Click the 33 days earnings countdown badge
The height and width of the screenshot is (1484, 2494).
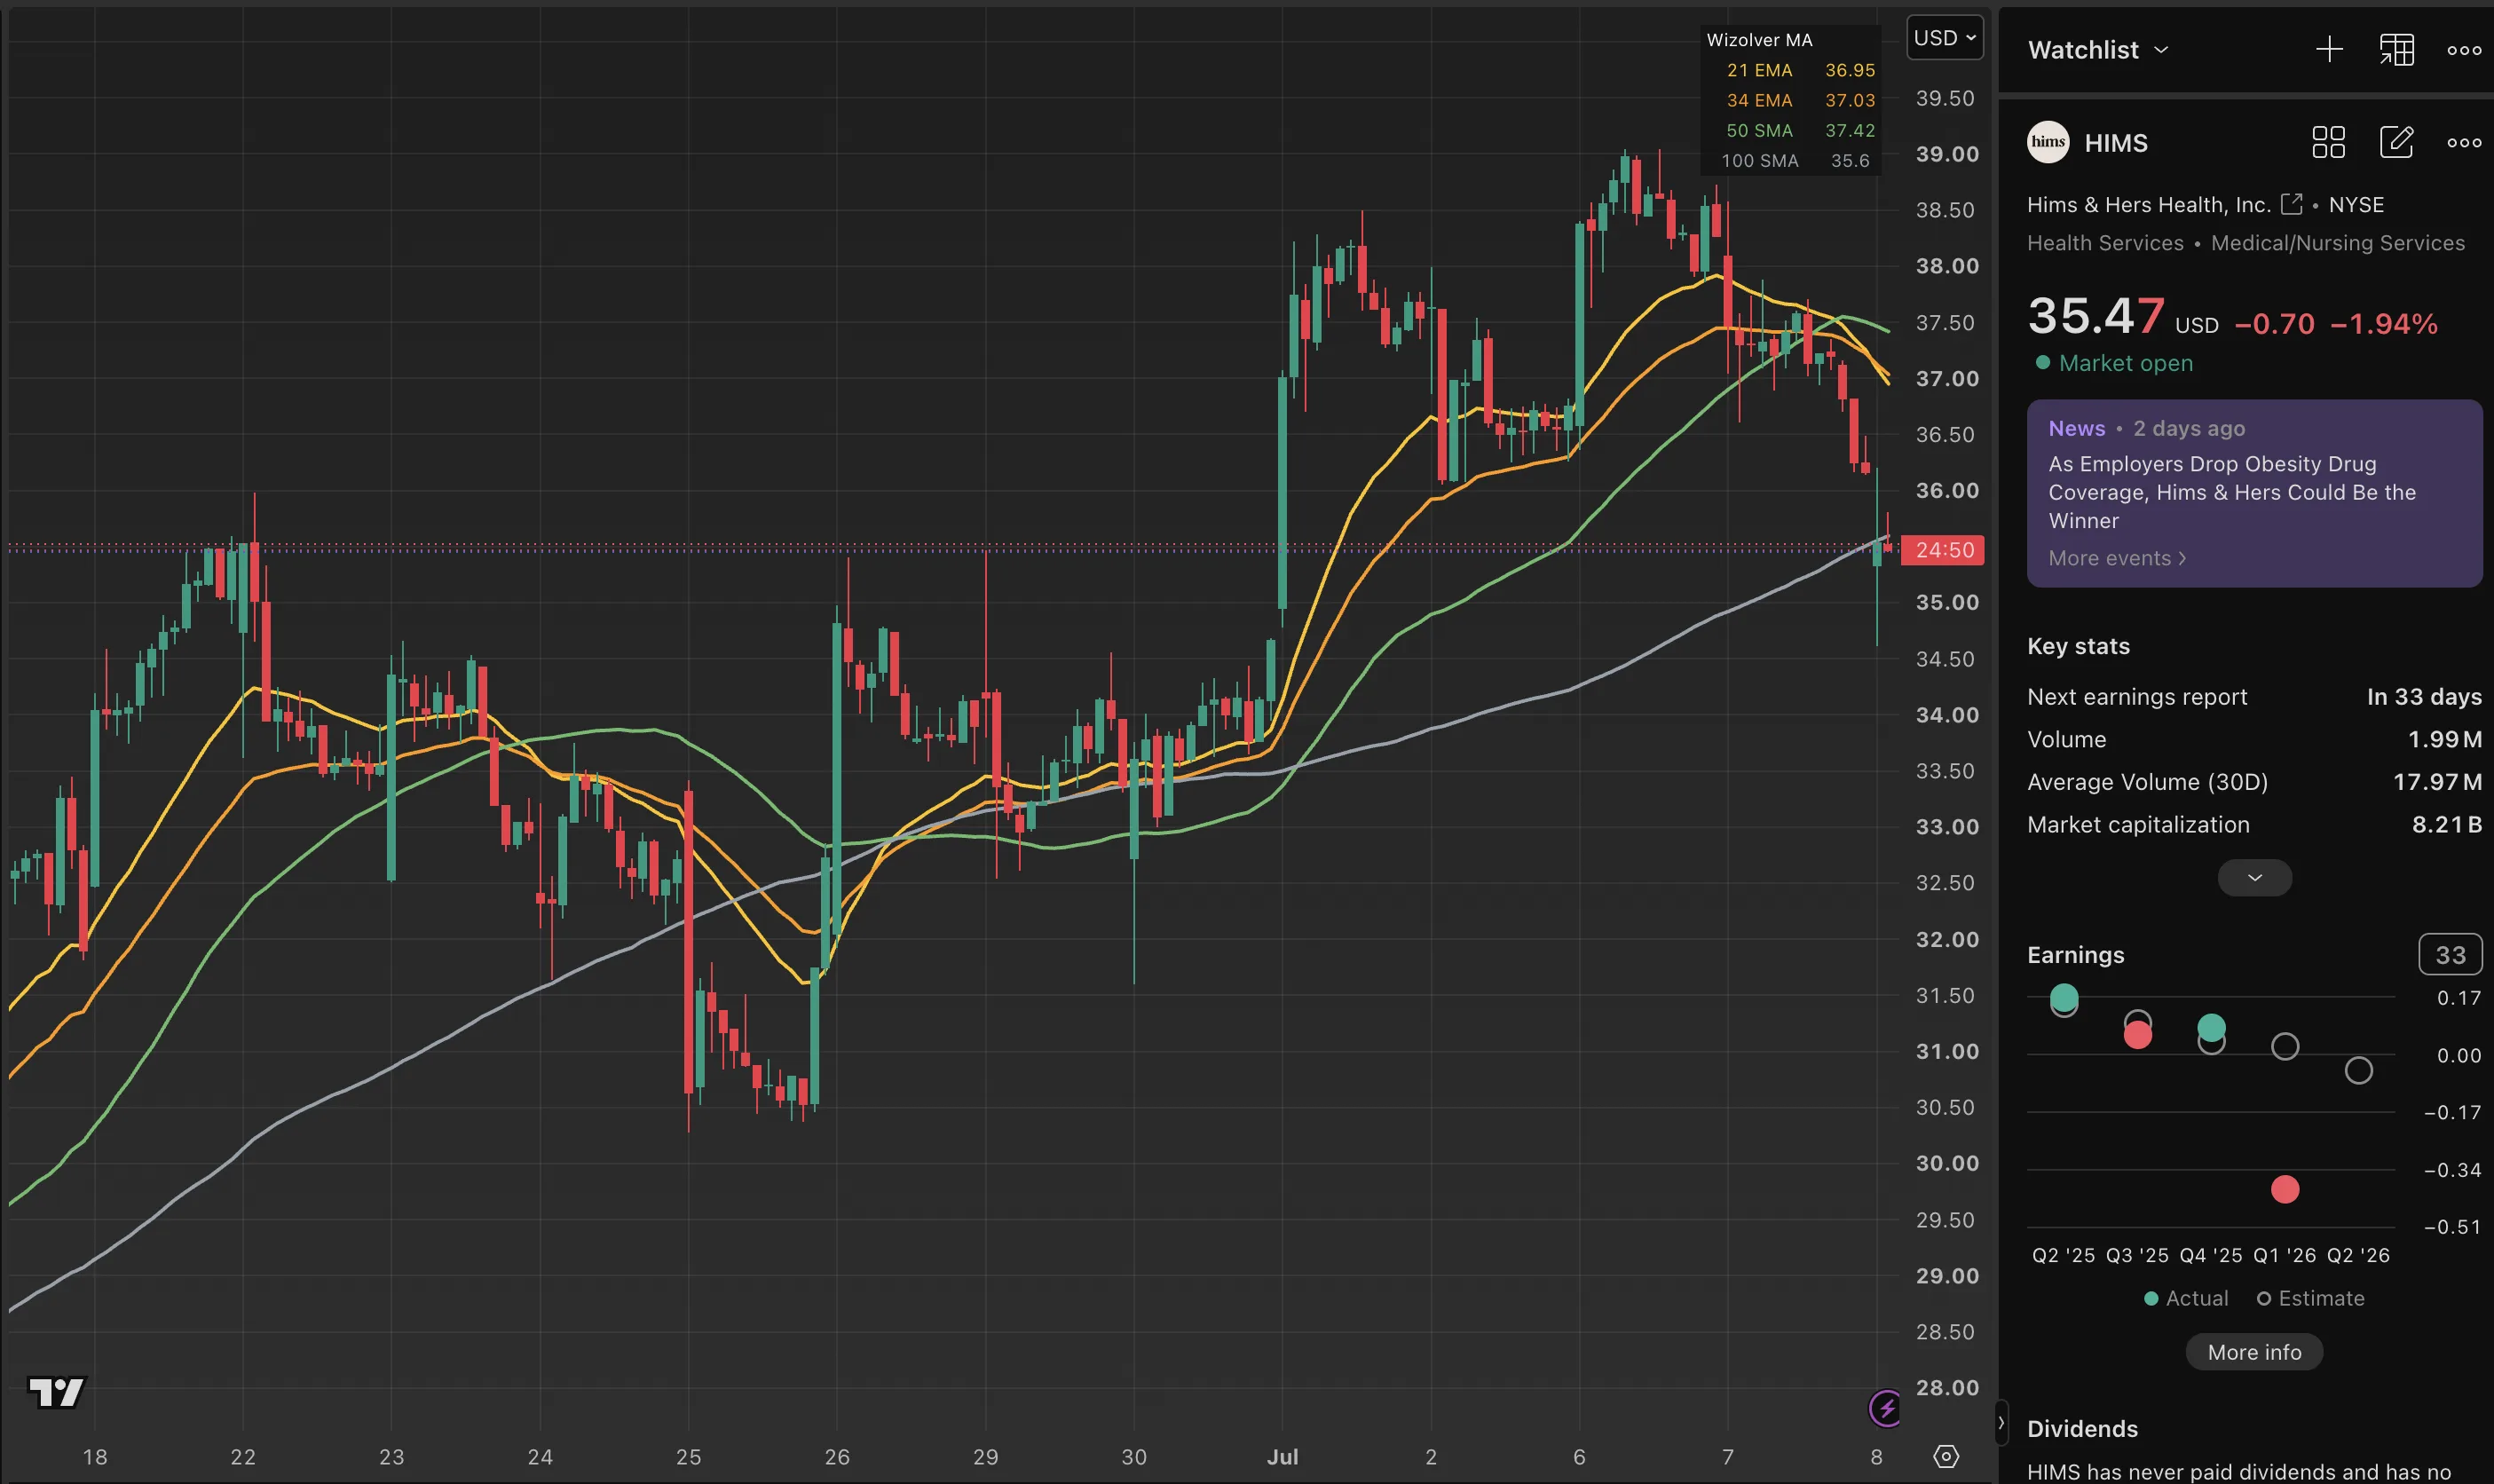coord(2449,955)
